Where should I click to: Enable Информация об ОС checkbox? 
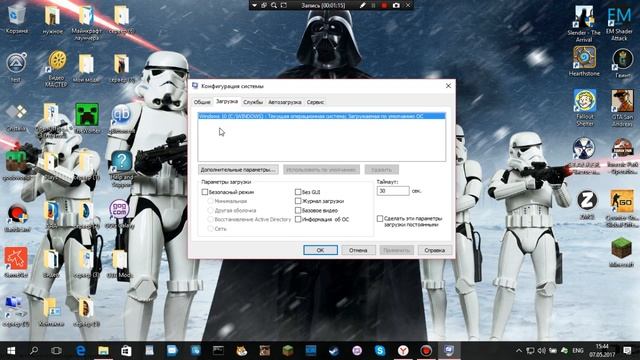[x=298, y=219]
